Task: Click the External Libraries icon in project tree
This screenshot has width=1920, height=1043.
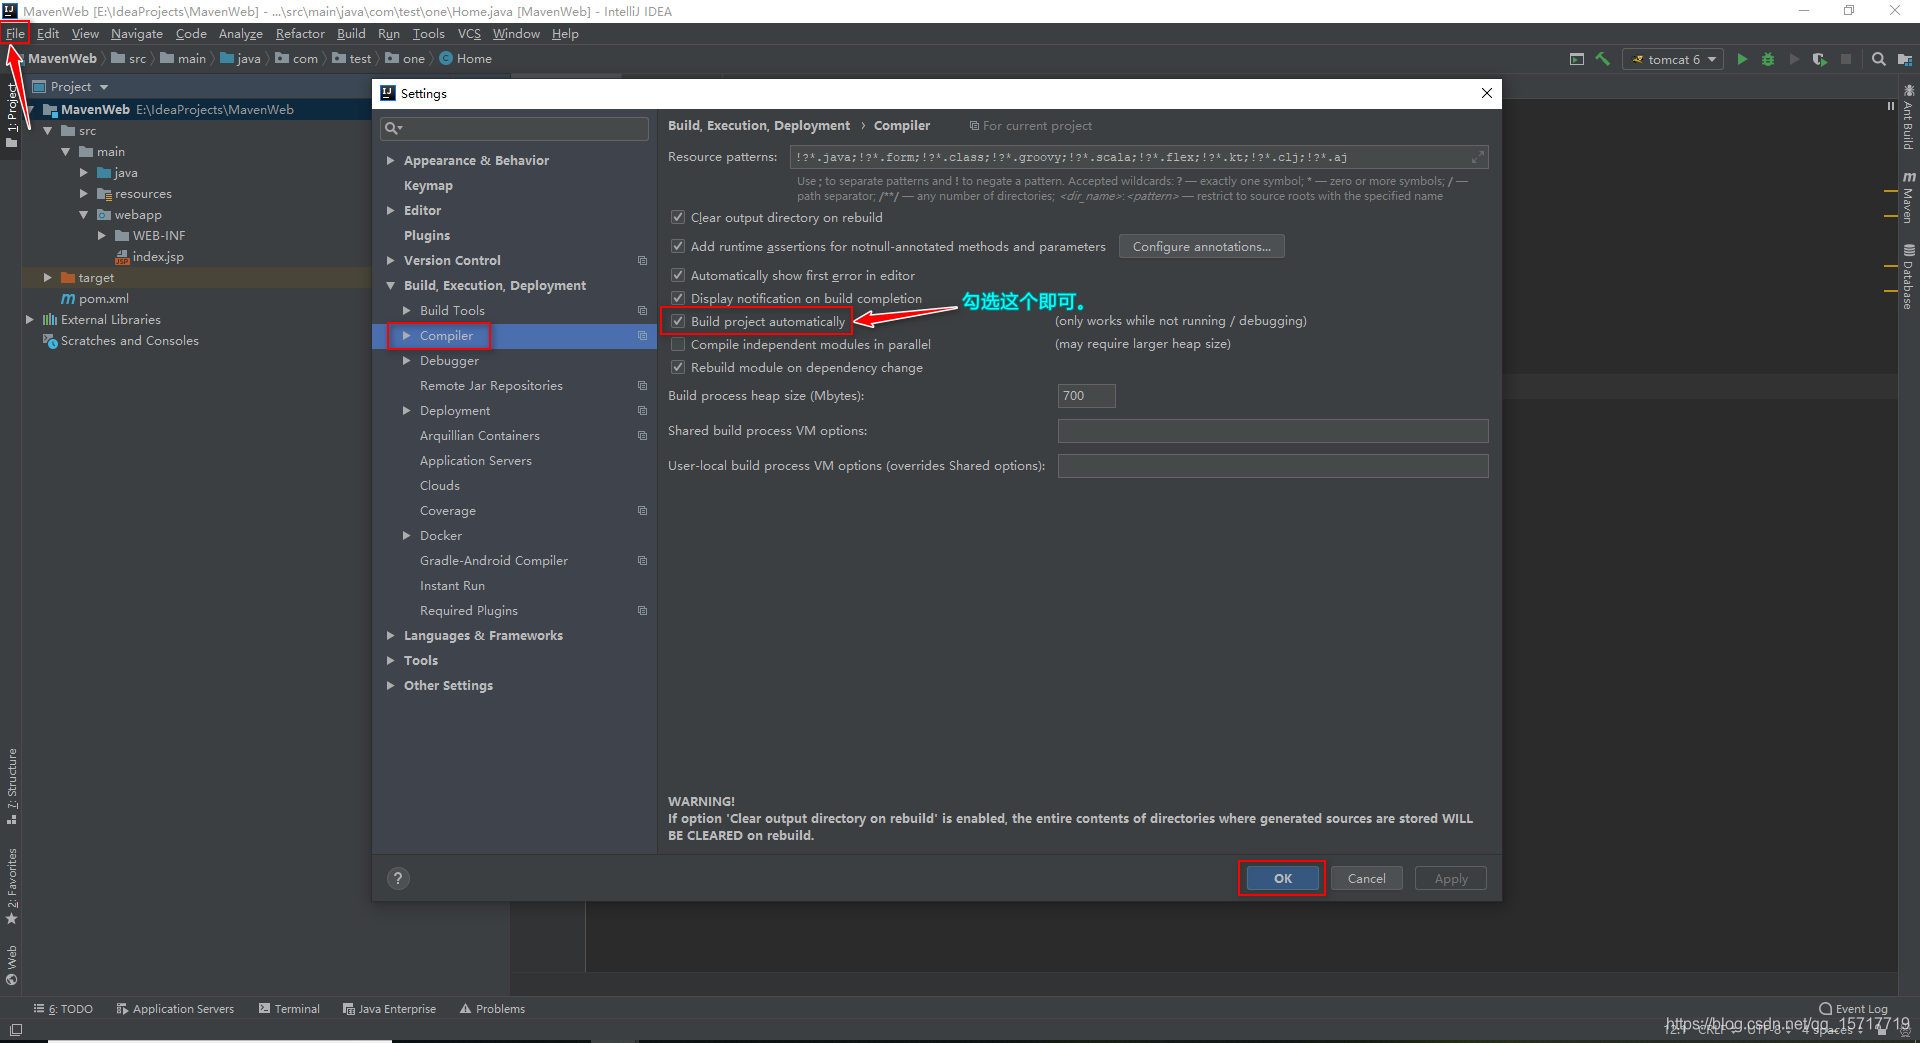Action: click(x=50, y=320)
